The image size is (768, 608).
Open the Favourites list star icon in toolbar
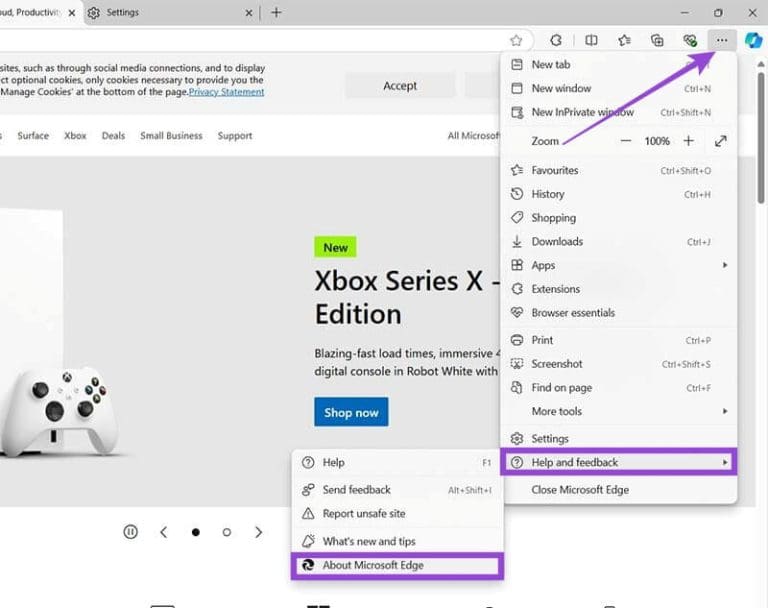click(624, 40)
